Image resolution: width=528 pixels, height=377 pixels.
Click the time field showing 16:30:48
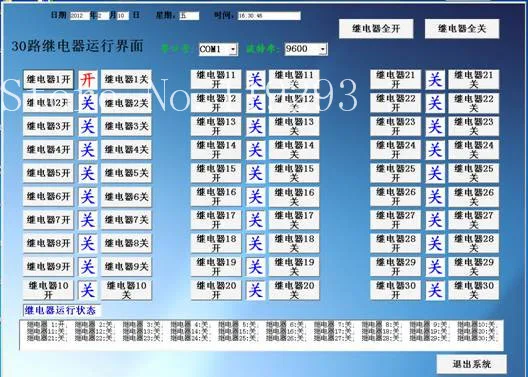269,16
